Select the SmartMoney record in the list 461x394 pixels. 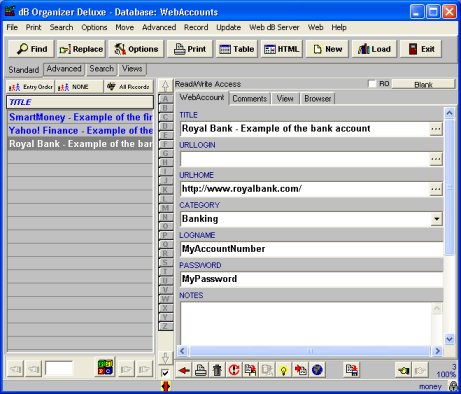tap(80, 117)
